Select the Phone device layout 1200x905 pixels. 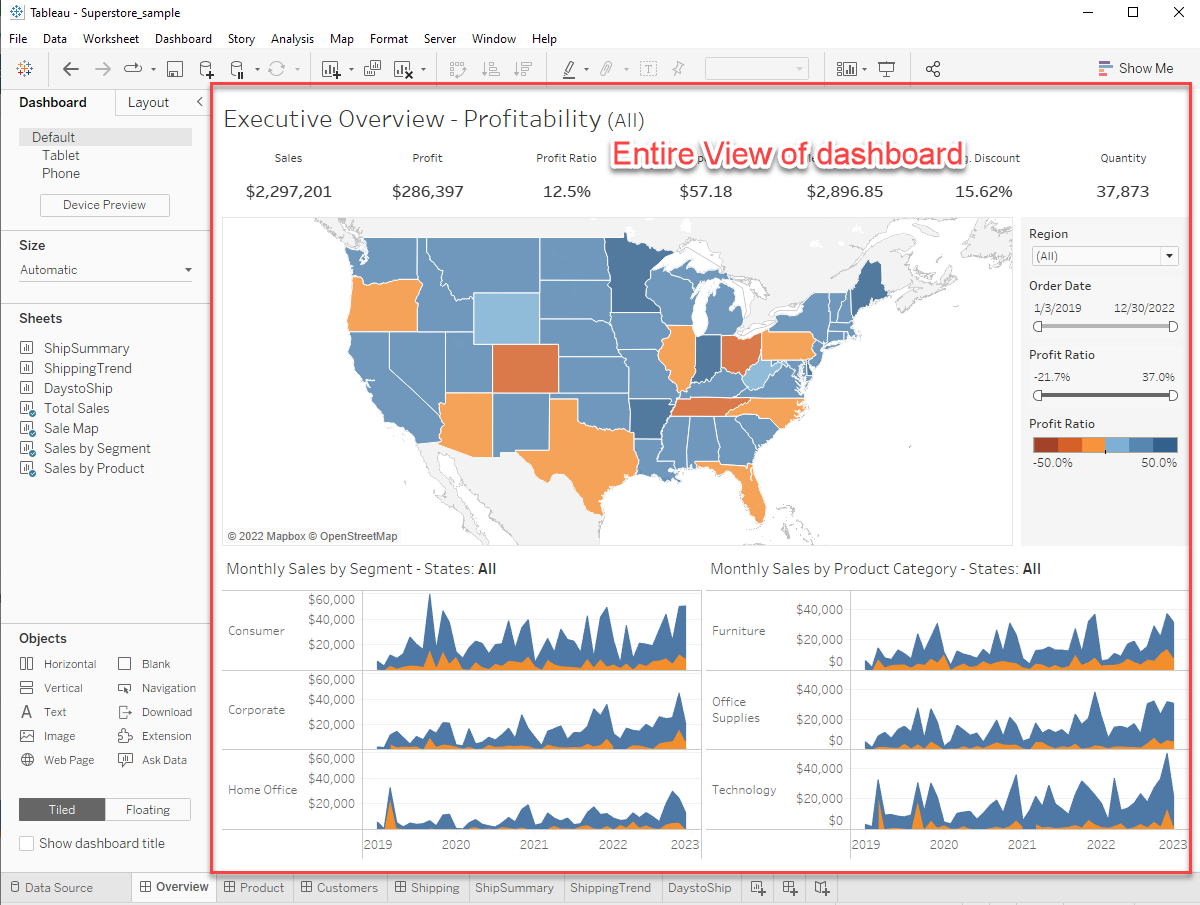pyautogui.click(x=61, y=173)
